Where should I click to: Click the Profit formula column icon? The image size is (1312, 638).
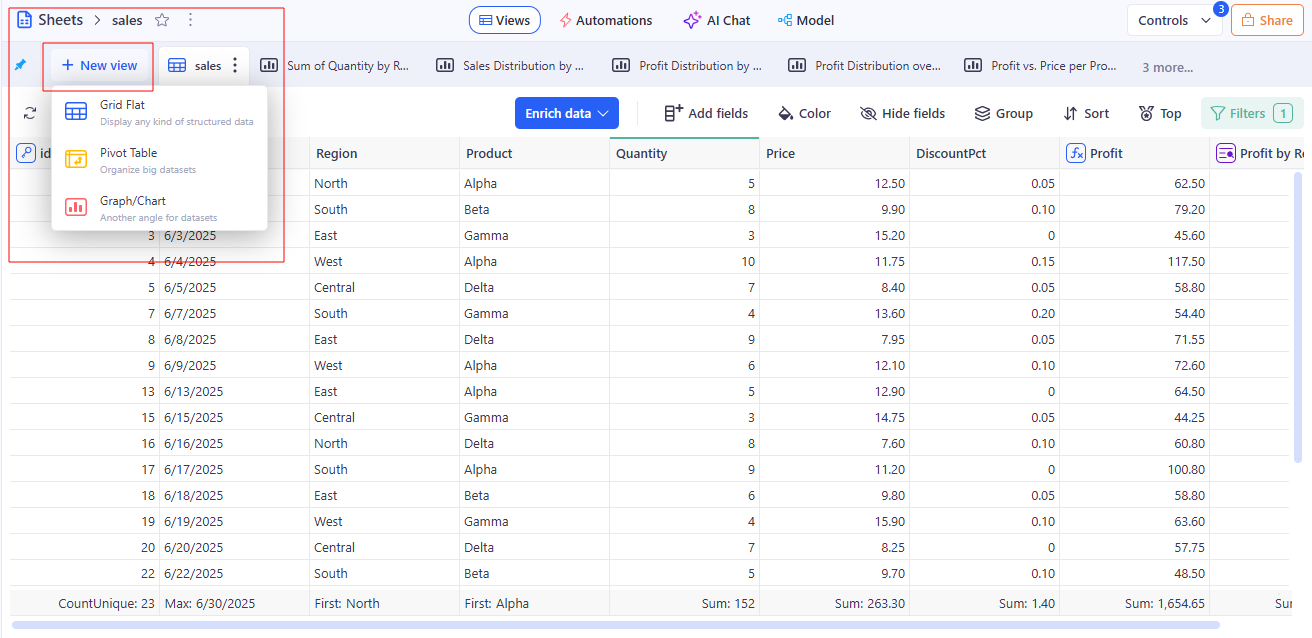pyautogui.click(x=1076, y=153)
